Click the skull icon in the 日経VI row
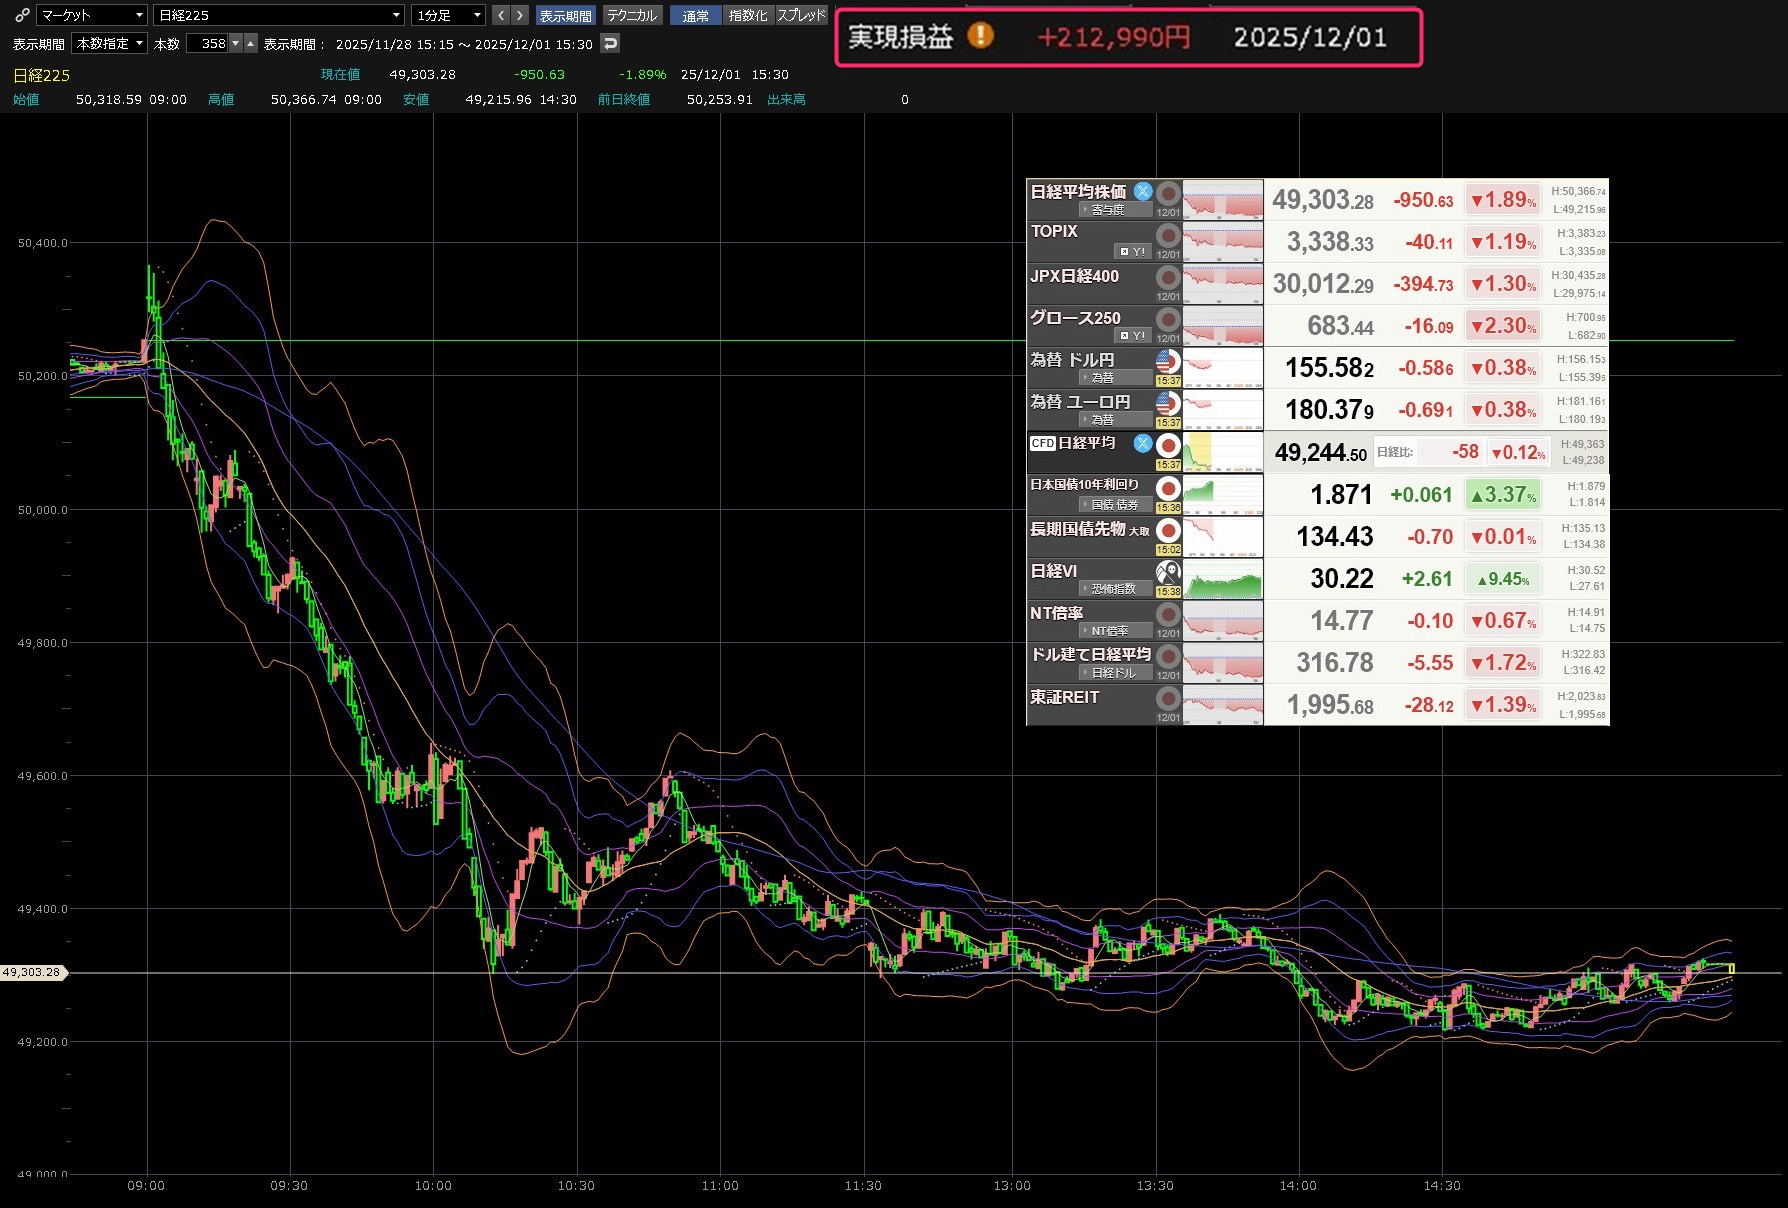The width and height of the screenshot is (1788, 1208). (x=1168, y=573)
